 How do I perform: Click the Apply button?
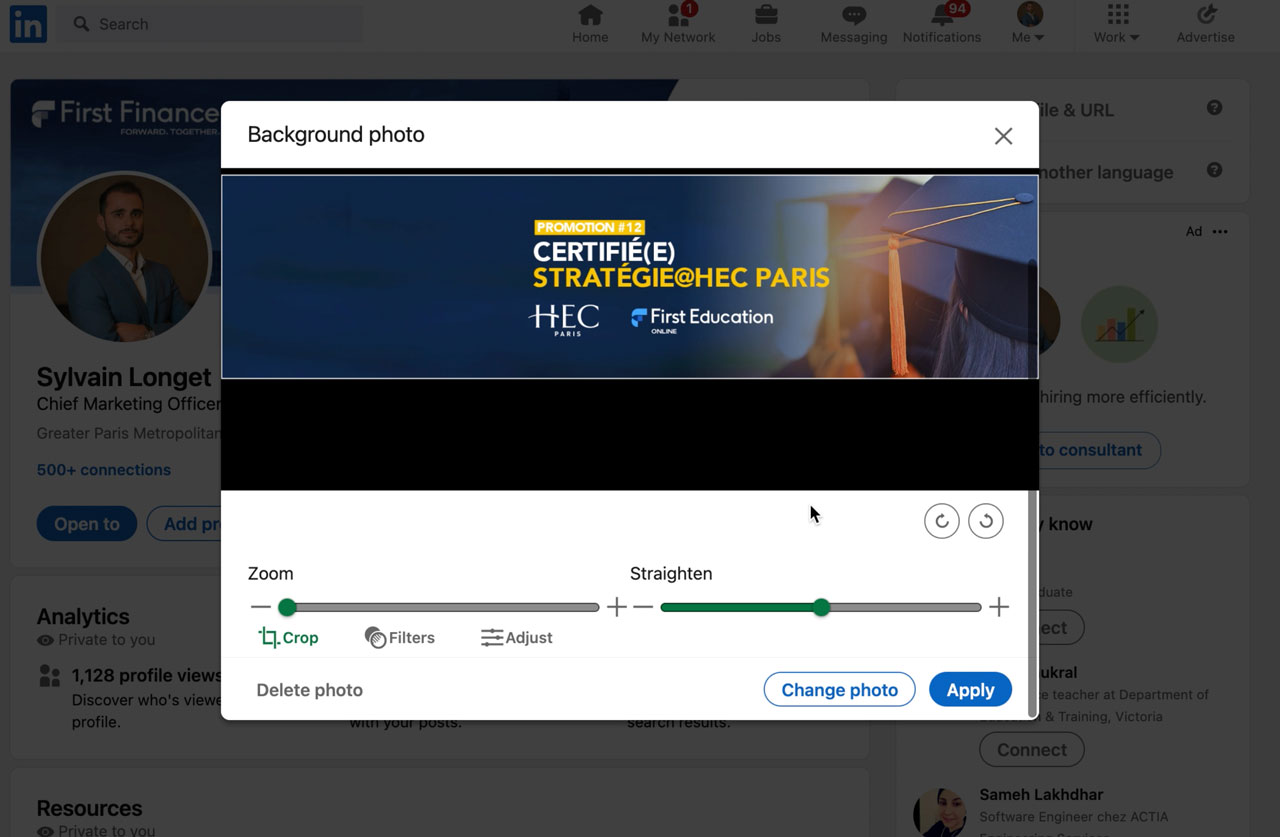(970, 689)
